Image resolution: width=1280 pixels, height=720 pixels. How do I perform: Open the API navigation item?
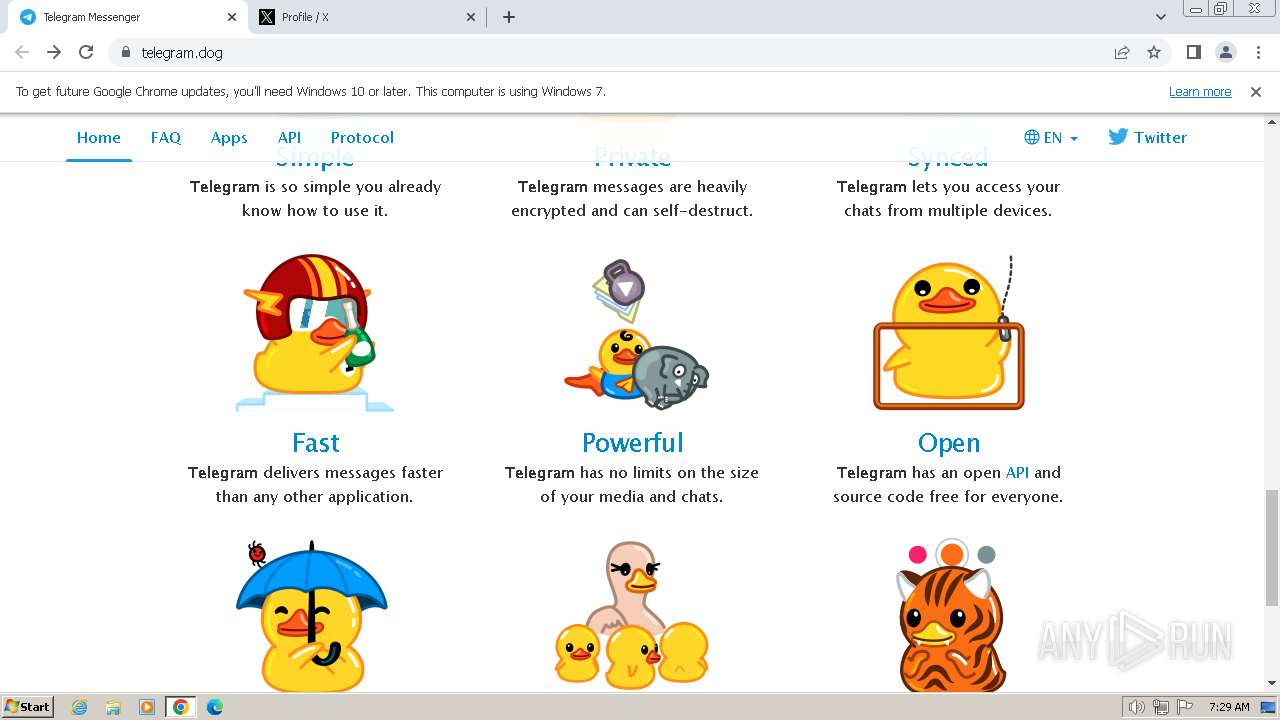point(289,138)
